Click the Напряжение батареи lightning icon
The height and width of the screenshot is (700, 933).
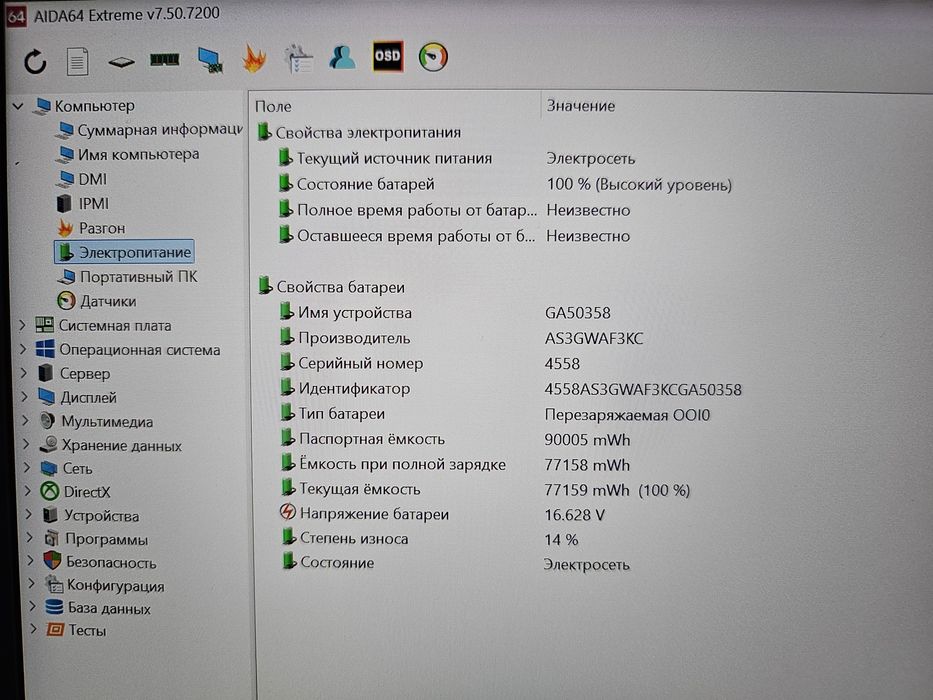288,512
